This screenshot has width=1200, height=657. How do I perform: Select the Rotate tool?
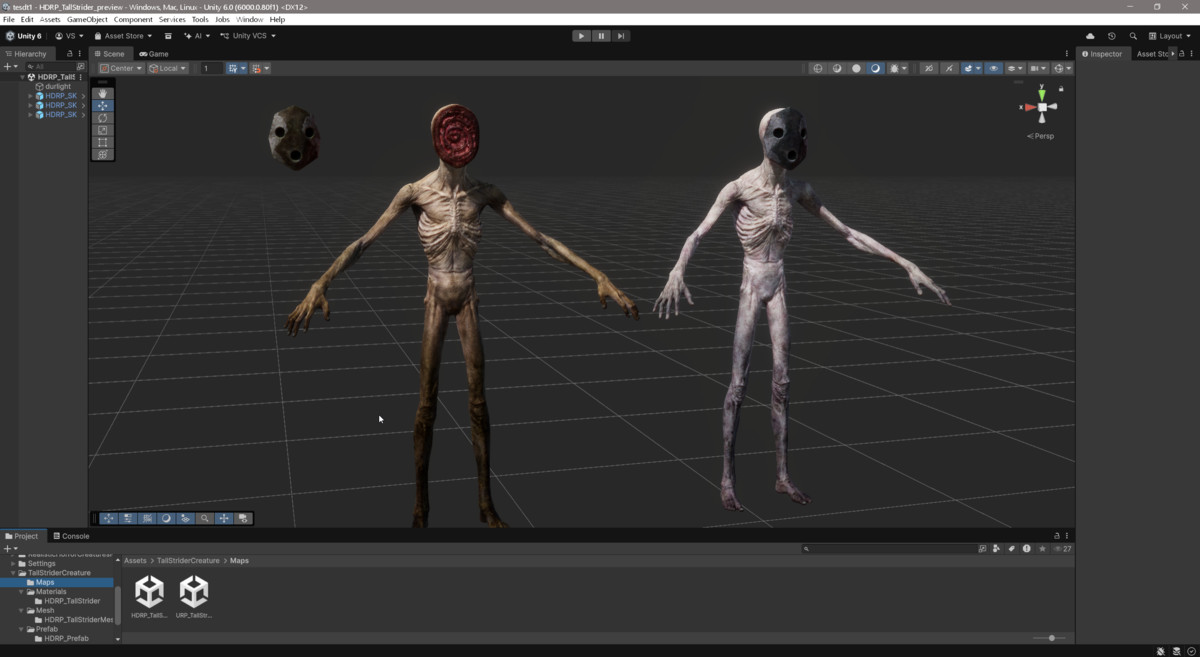103,118
